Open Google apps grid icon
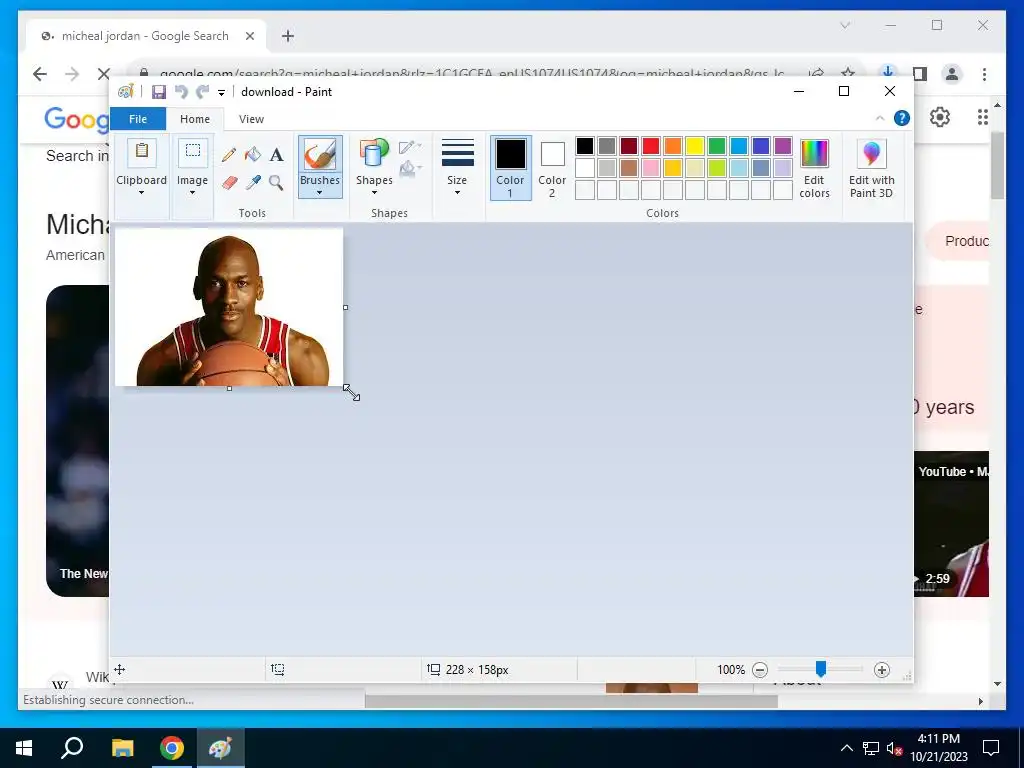Screen dimensions: 1024x768 (982, 118)
